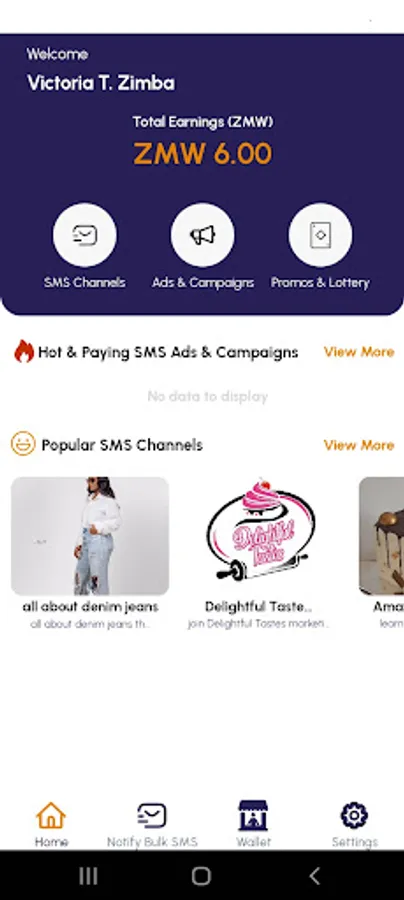Tap the smiley icon beside Popular SMS Channels
404x900 pixels.
(x=23, y=444)
